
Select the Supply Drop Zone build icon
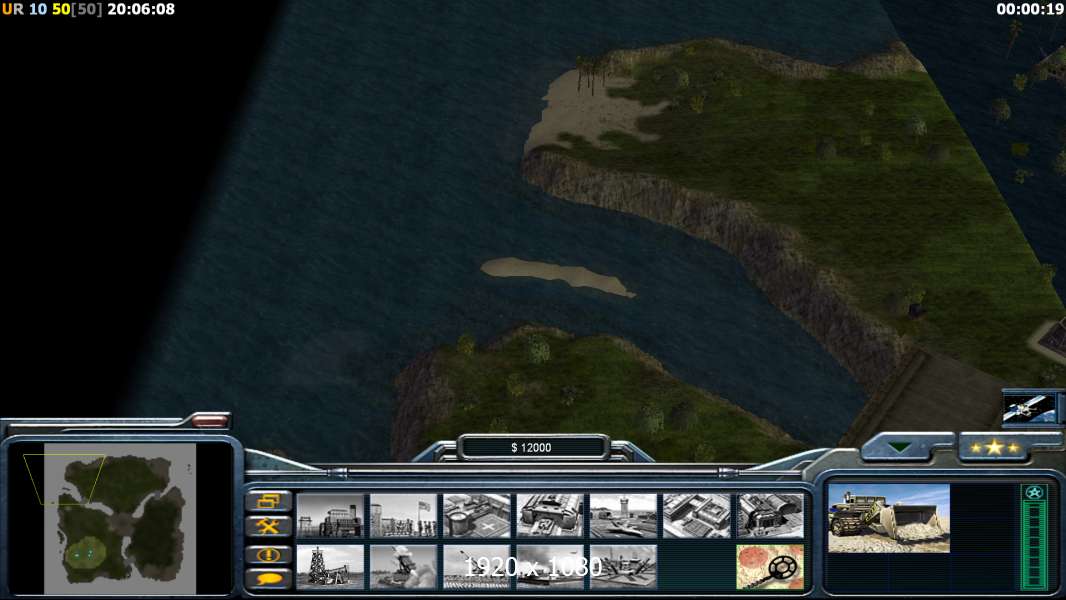pos(771,516)
